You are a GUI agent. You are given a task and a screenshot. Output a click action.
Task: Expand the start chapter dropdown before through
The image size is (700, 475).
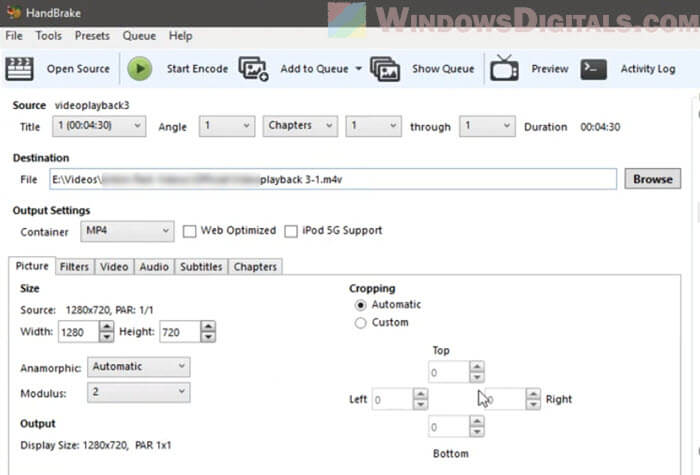(373, 126)
